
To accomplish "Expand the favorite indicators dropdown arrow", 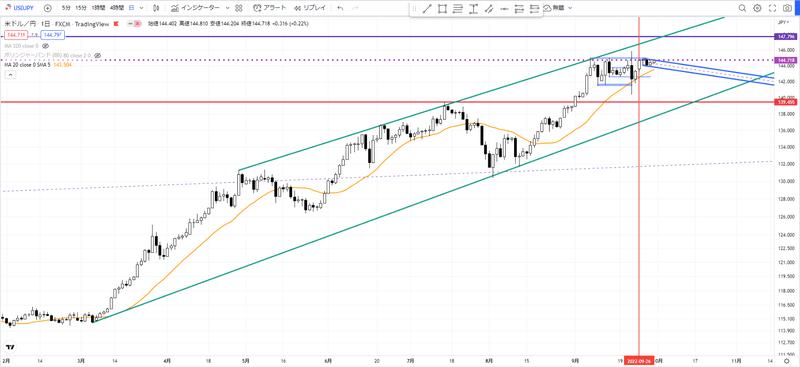I will click(227, 8).
